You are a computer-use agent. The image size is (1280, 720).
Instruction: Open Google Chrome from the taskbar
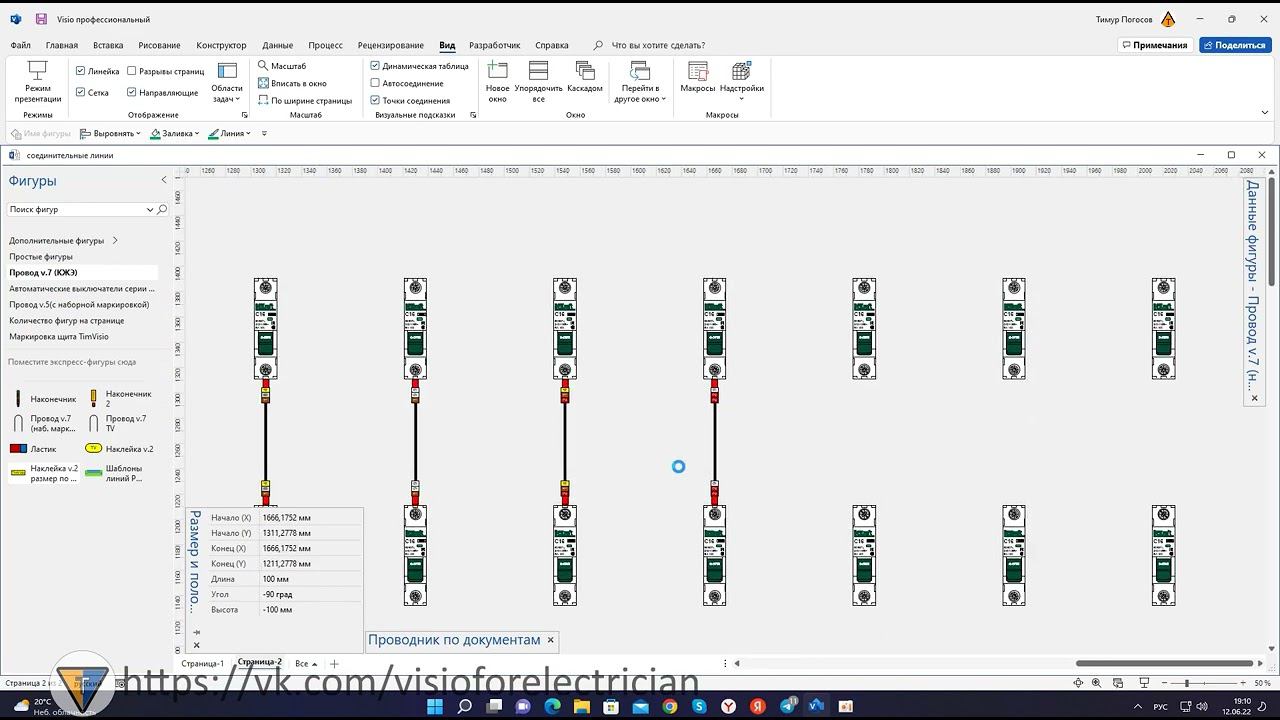point(670,706)
